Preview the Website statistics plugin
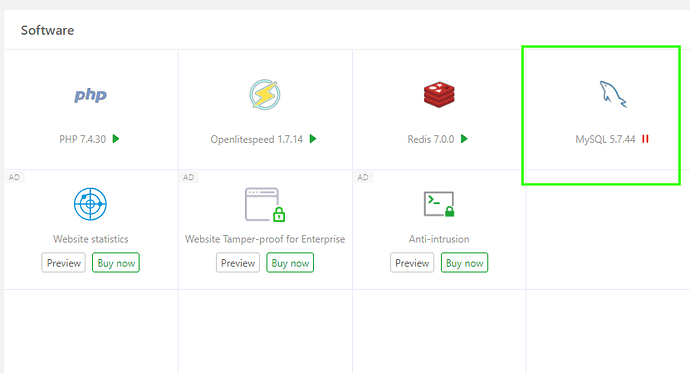Screen dimensions: 690x373 (x=64, y=263)
